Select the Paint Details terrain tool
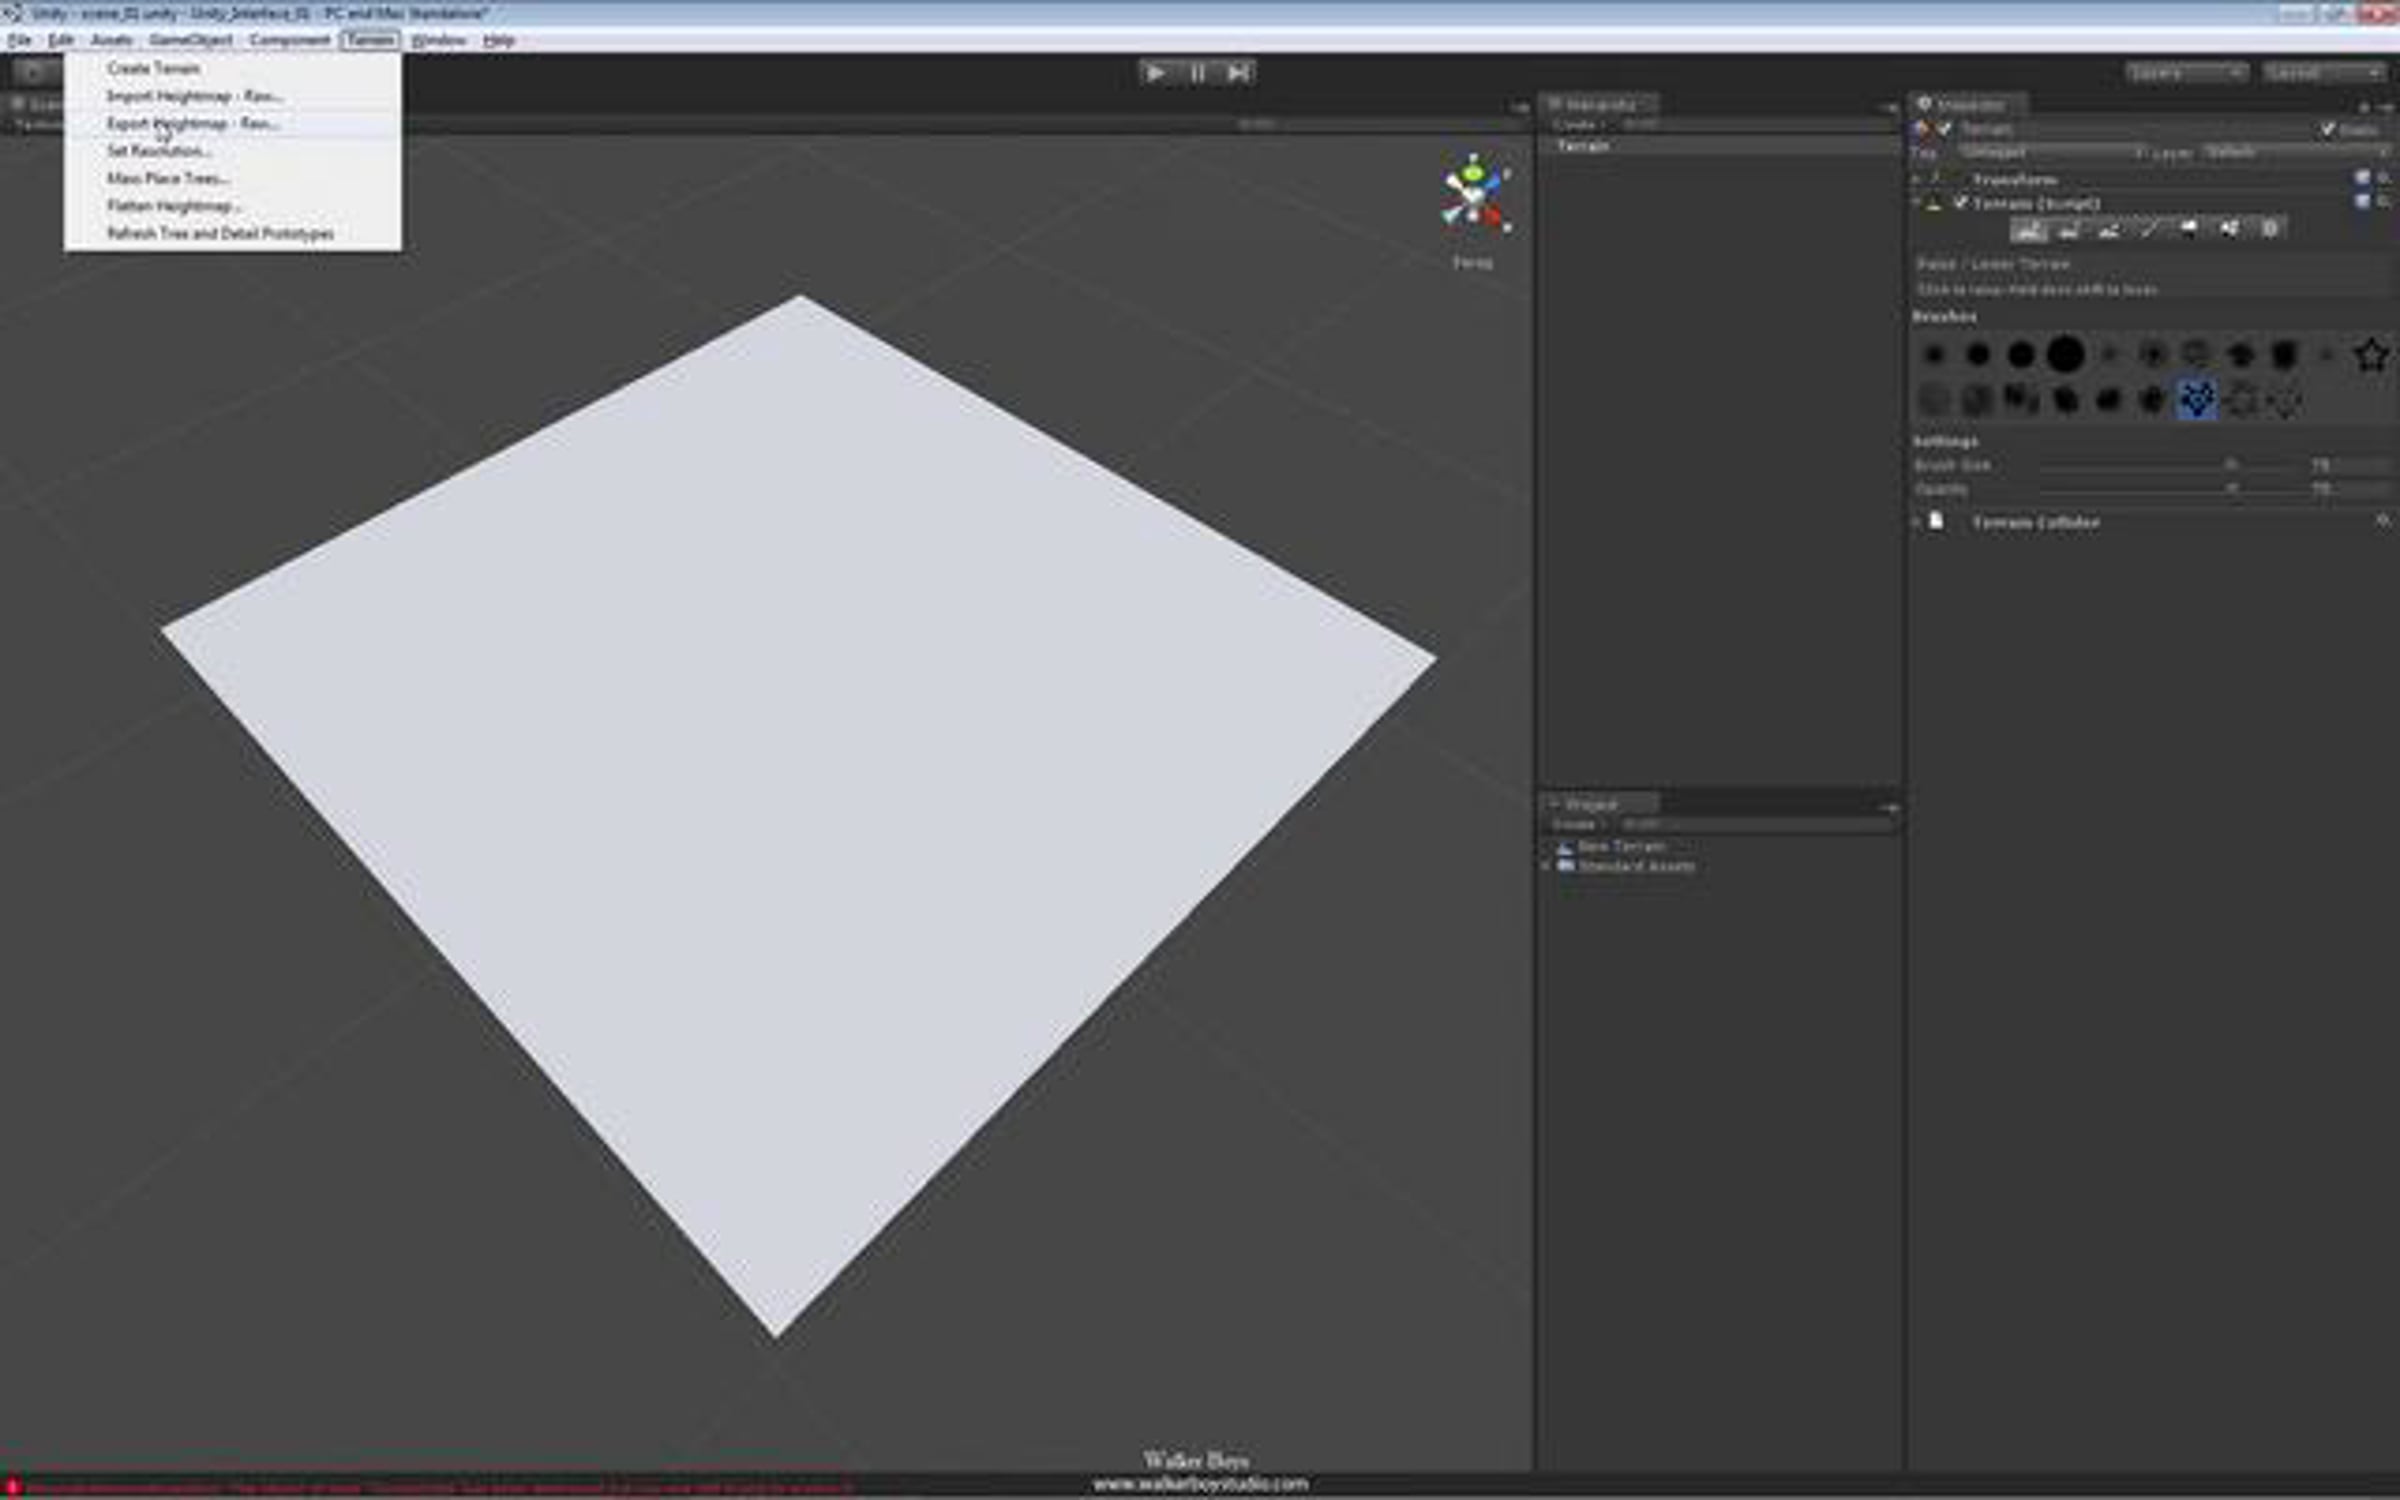 2229,230
